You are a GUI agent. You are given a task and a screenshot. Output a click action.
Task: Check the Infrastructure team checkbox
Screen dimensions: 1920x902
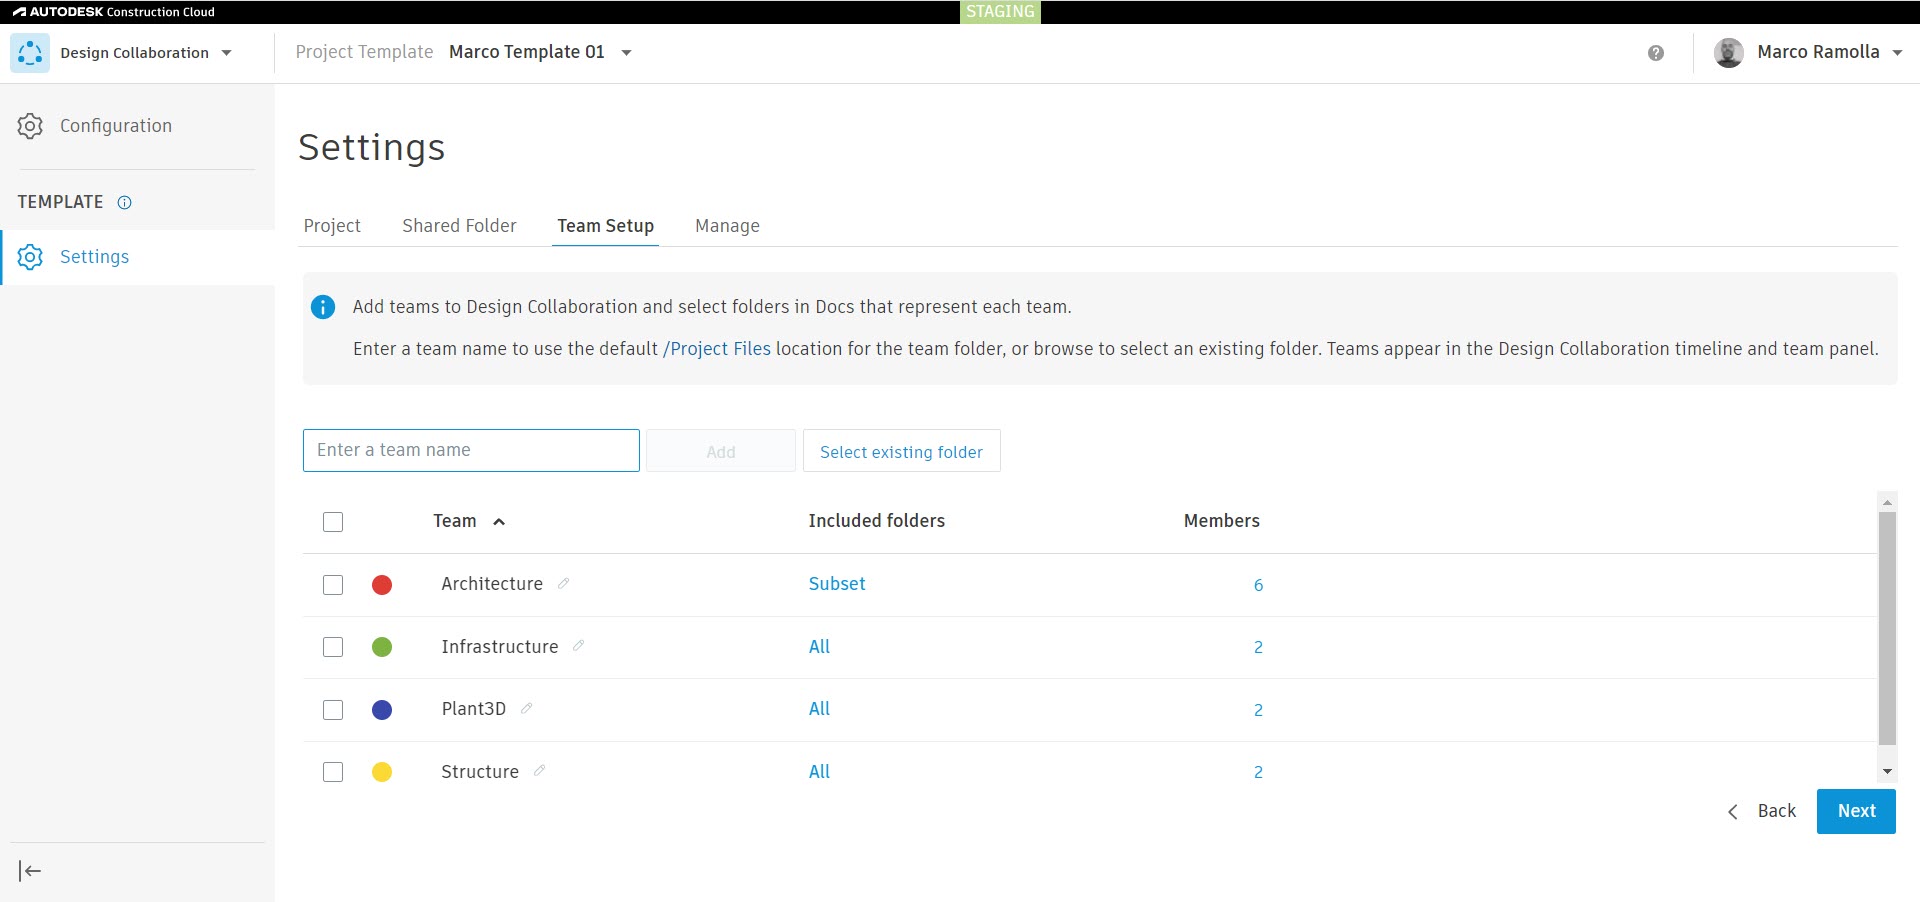(333, 647)
